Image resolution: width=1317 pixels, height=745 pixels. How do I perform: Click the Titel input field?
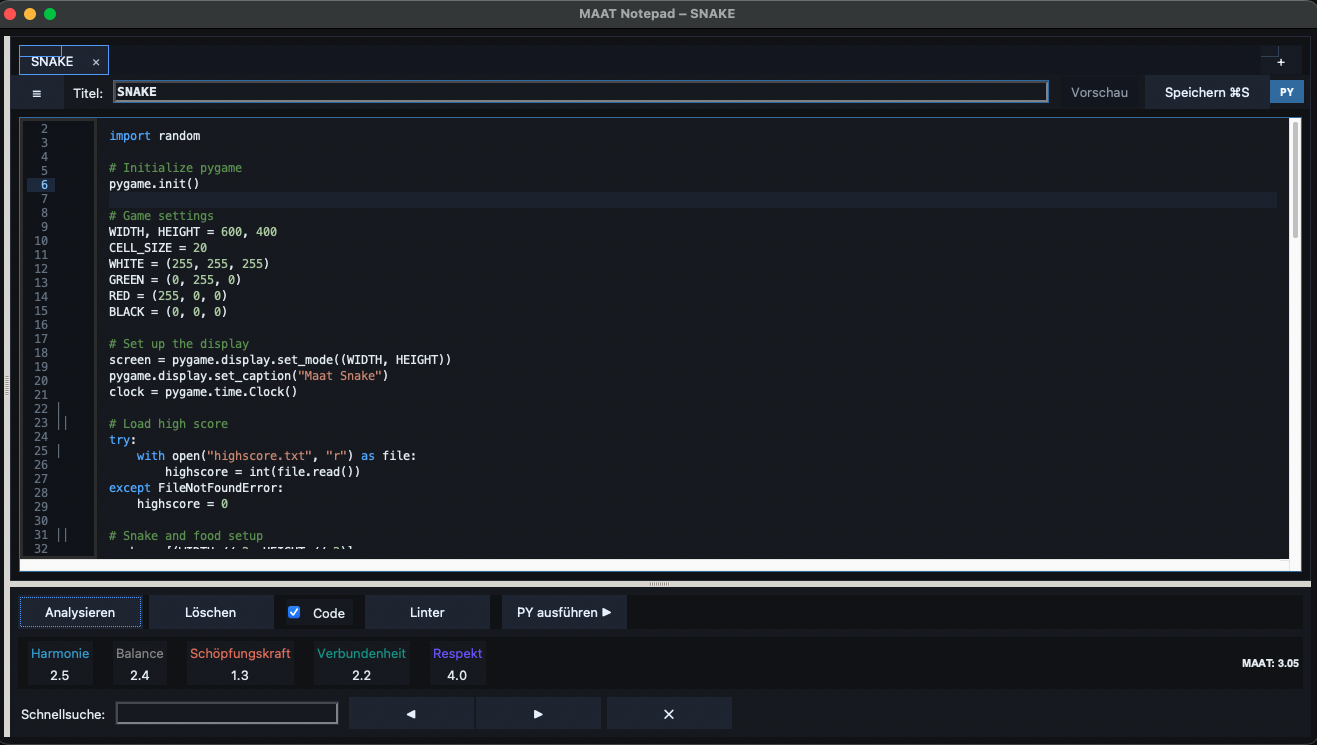point(580,92)
